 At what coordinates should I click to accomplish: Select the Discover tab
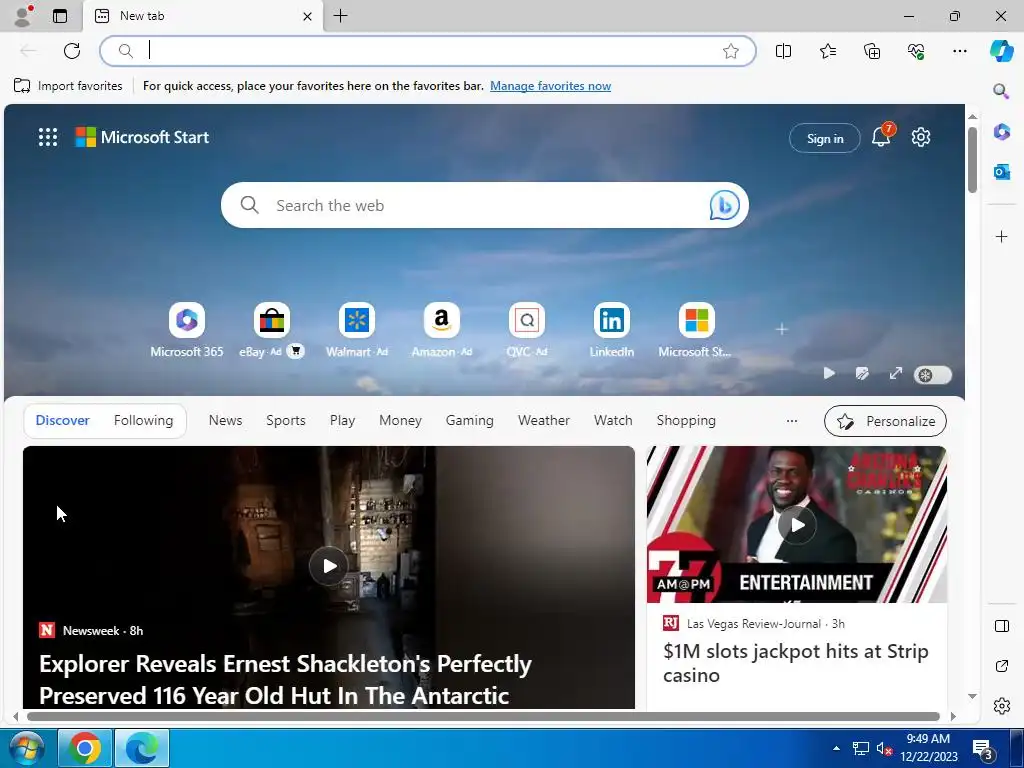click(x=63, y=421)
